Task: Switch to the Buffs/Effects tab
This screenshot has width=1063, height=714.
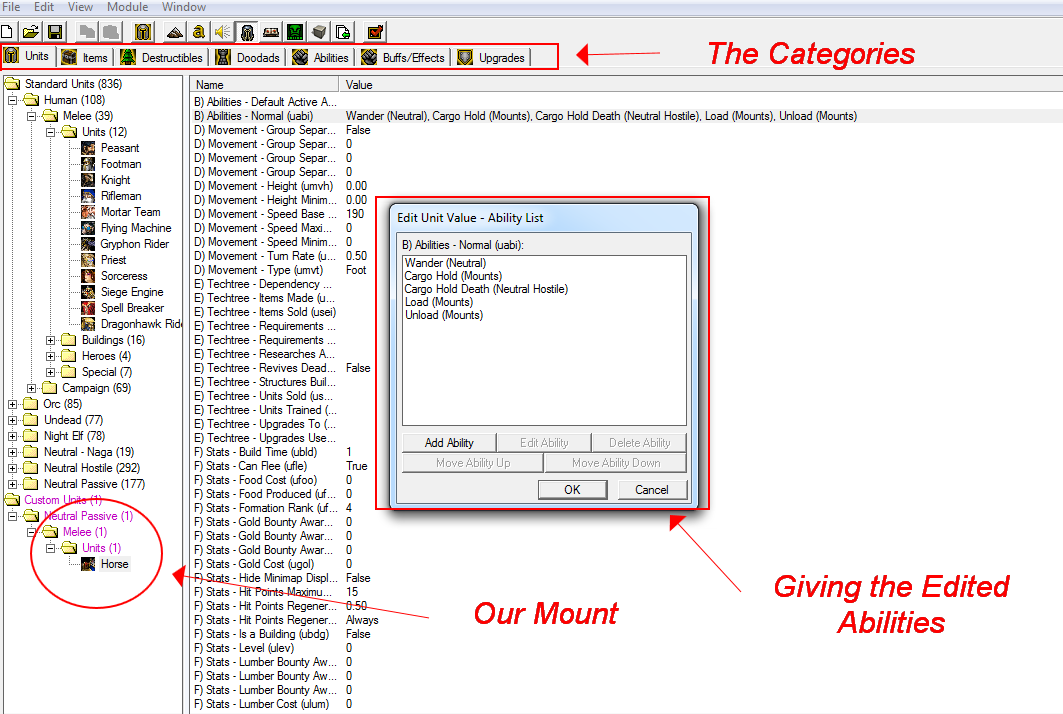Action: pyautogui.click(x=403, y=58)
